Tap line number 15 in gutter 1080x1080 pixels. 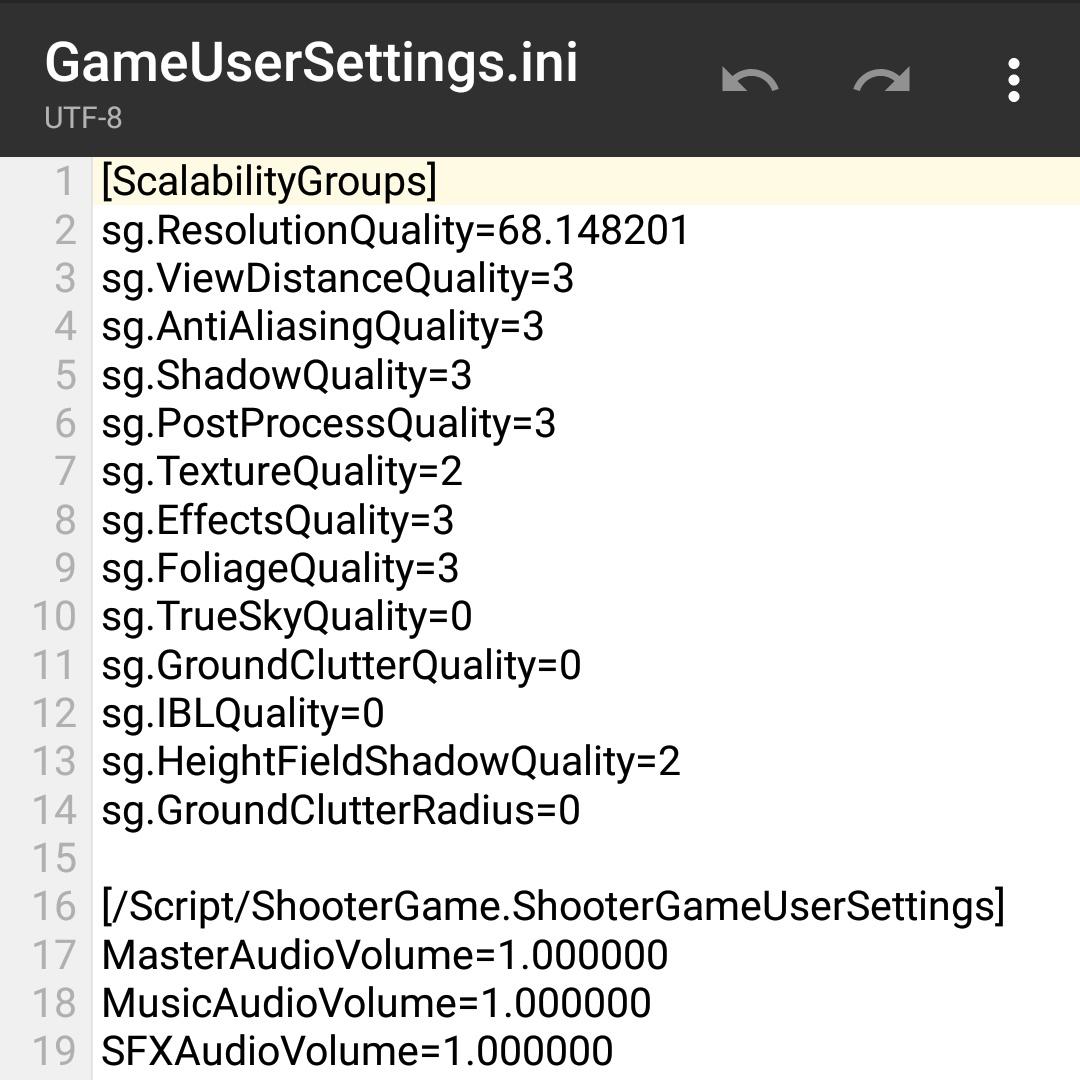coord(54,859)
